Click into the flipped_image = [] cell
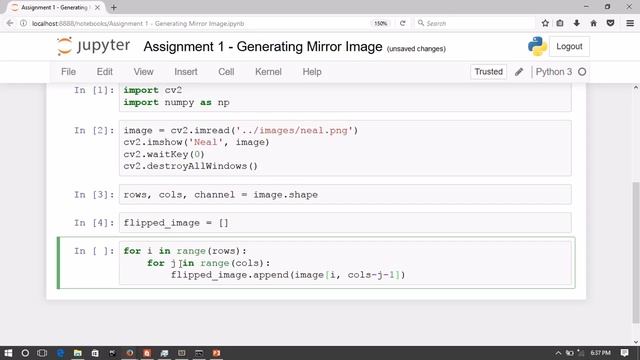Viewport: 640px width, 360px height. pos(345,223)
